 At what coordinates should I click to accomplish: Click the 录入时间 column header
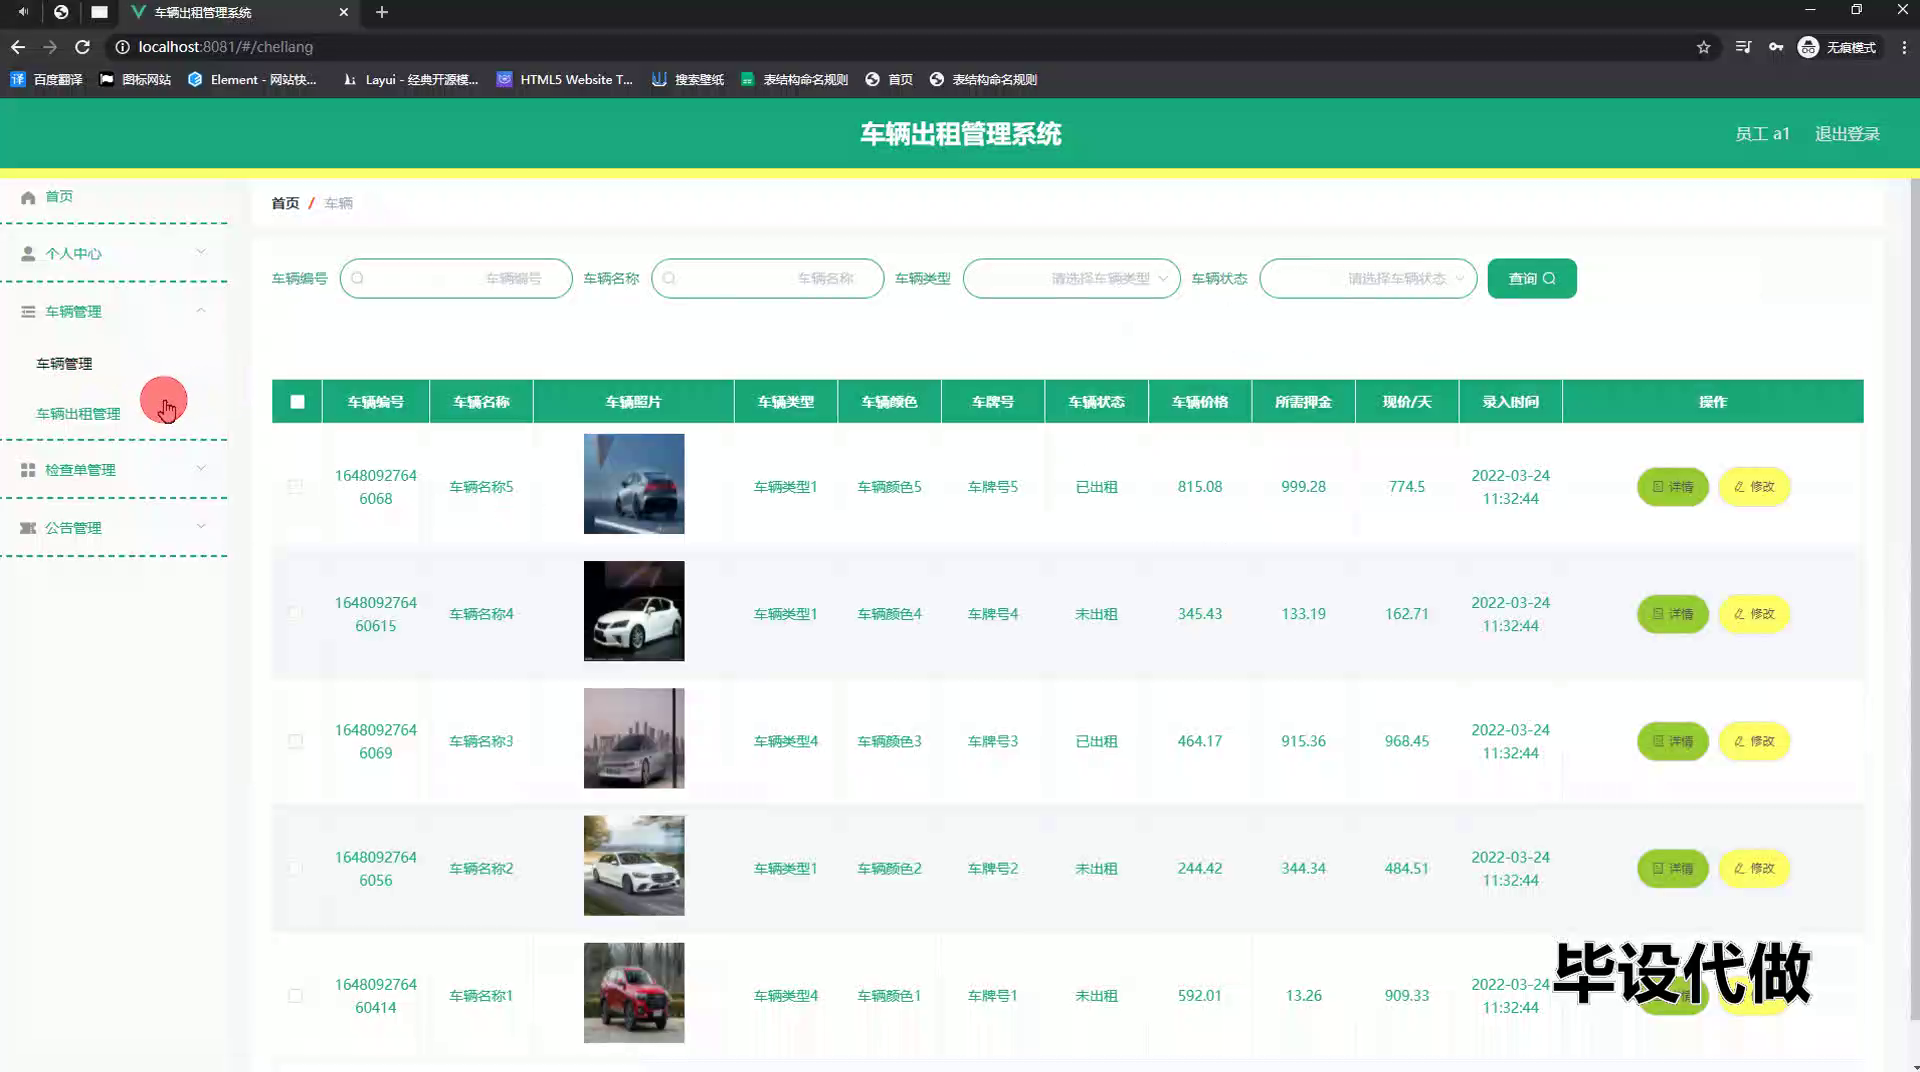[1510, 402]
